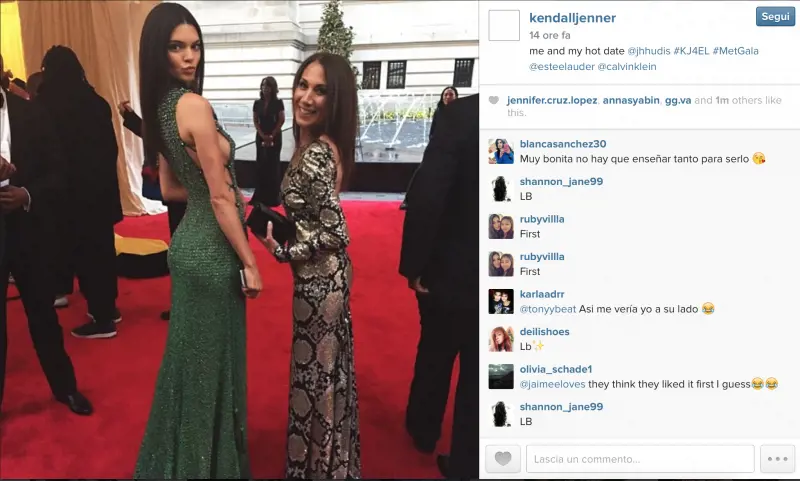Click rubyvillla's avatar on first 'First' comment
The height and width of the screenshot is (481, 800).
(x=501, y=226)
